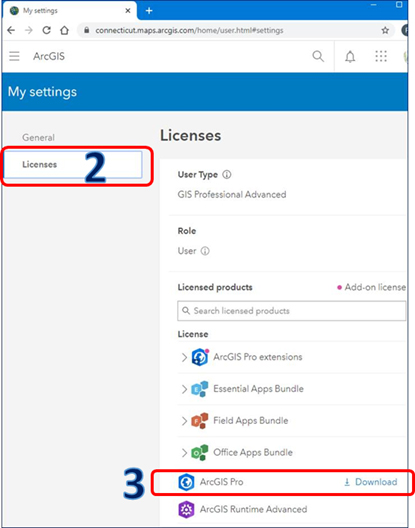
Task: Expand Essential Apps Bundle license
Action: (184, 389)
